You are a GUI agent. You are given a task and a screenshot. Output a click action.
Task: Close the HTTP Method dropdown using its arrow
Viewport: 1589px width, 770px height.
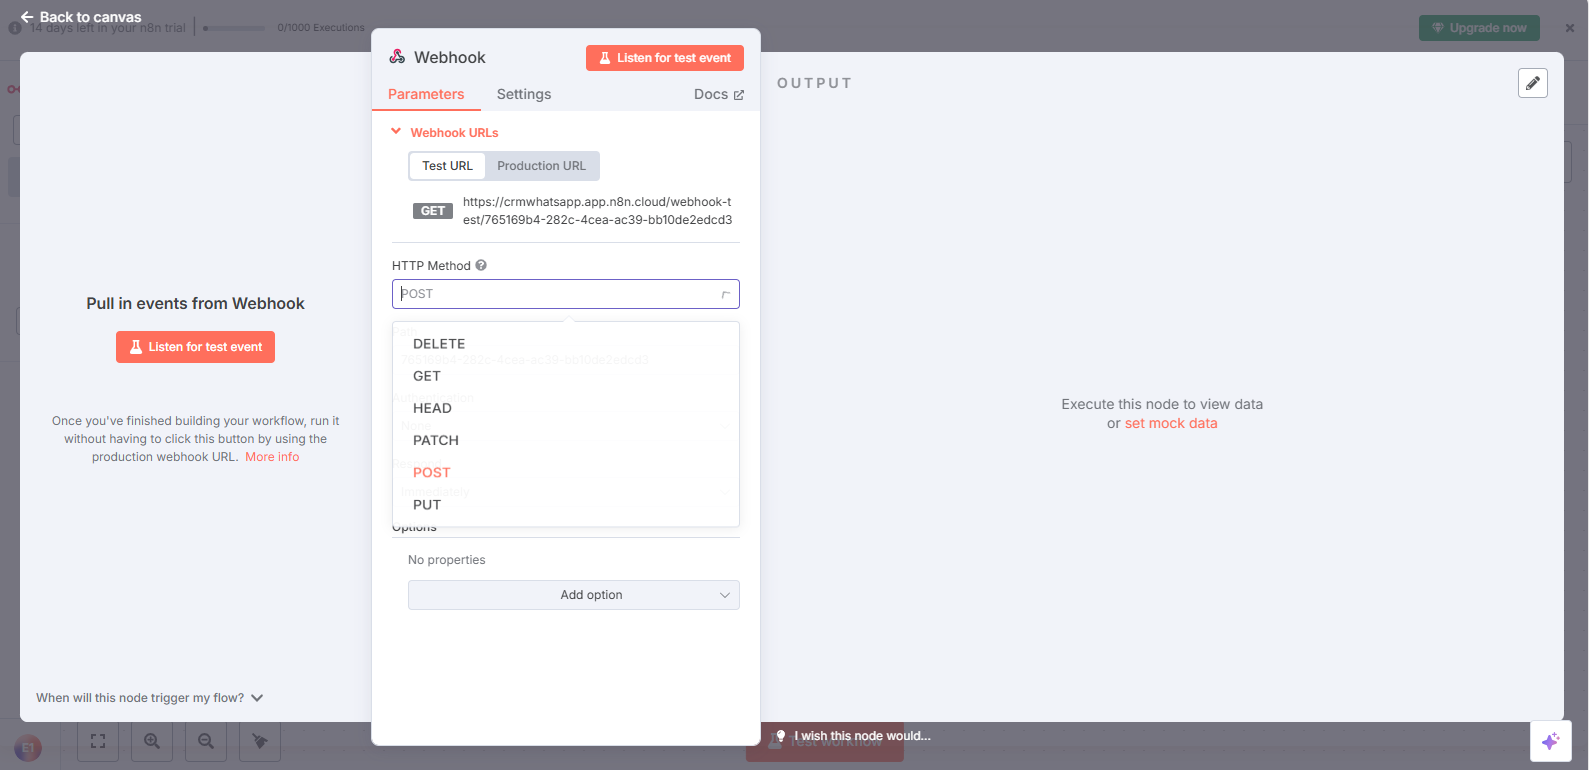point(725,294)
